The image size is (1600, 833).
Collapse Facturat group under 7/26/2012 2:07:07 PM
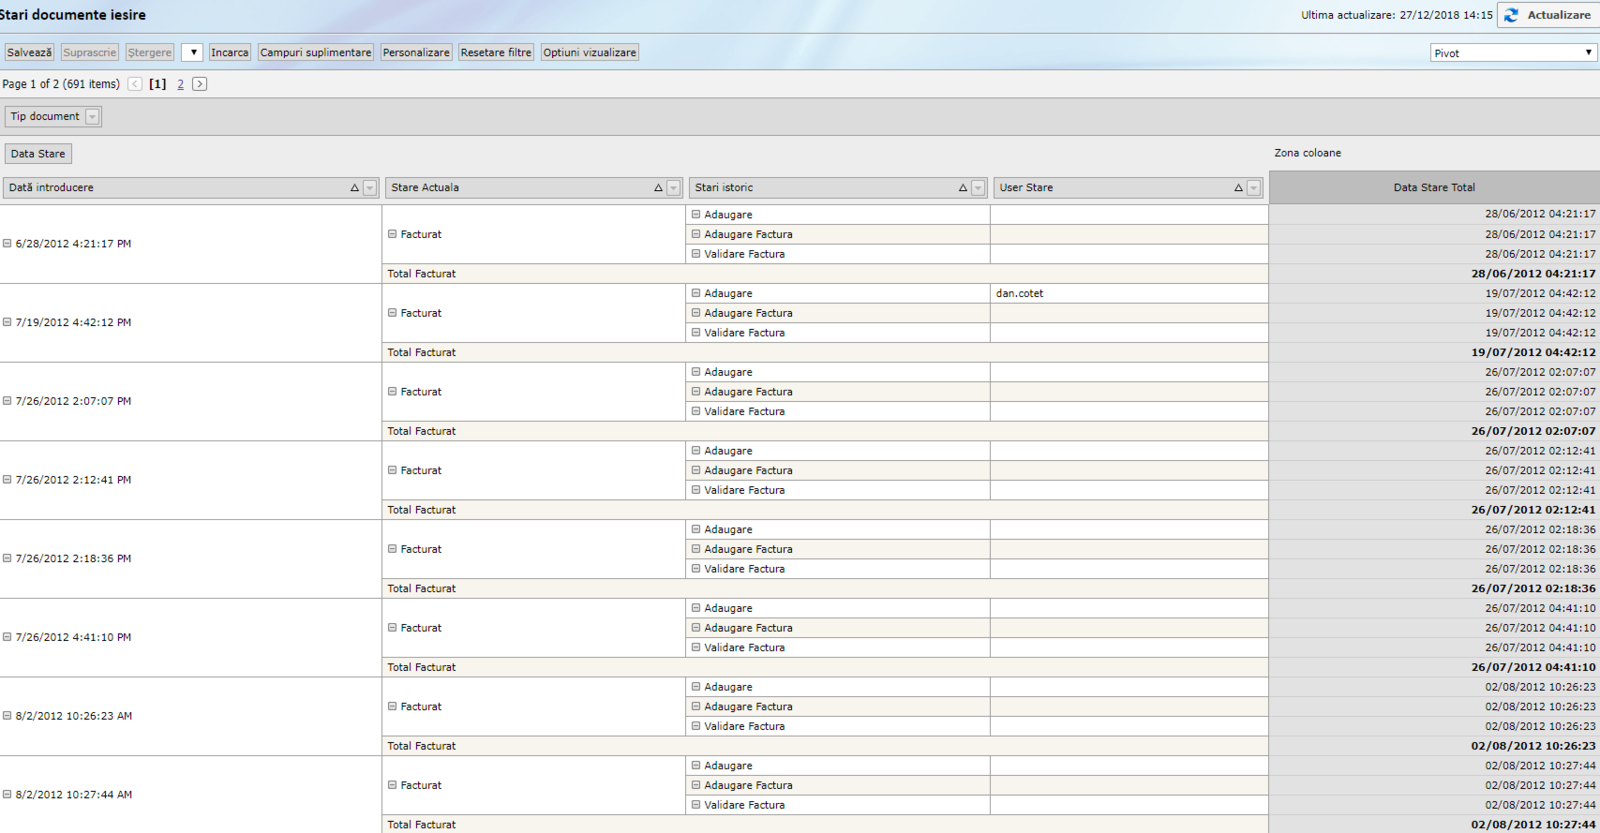pos(392,392)
